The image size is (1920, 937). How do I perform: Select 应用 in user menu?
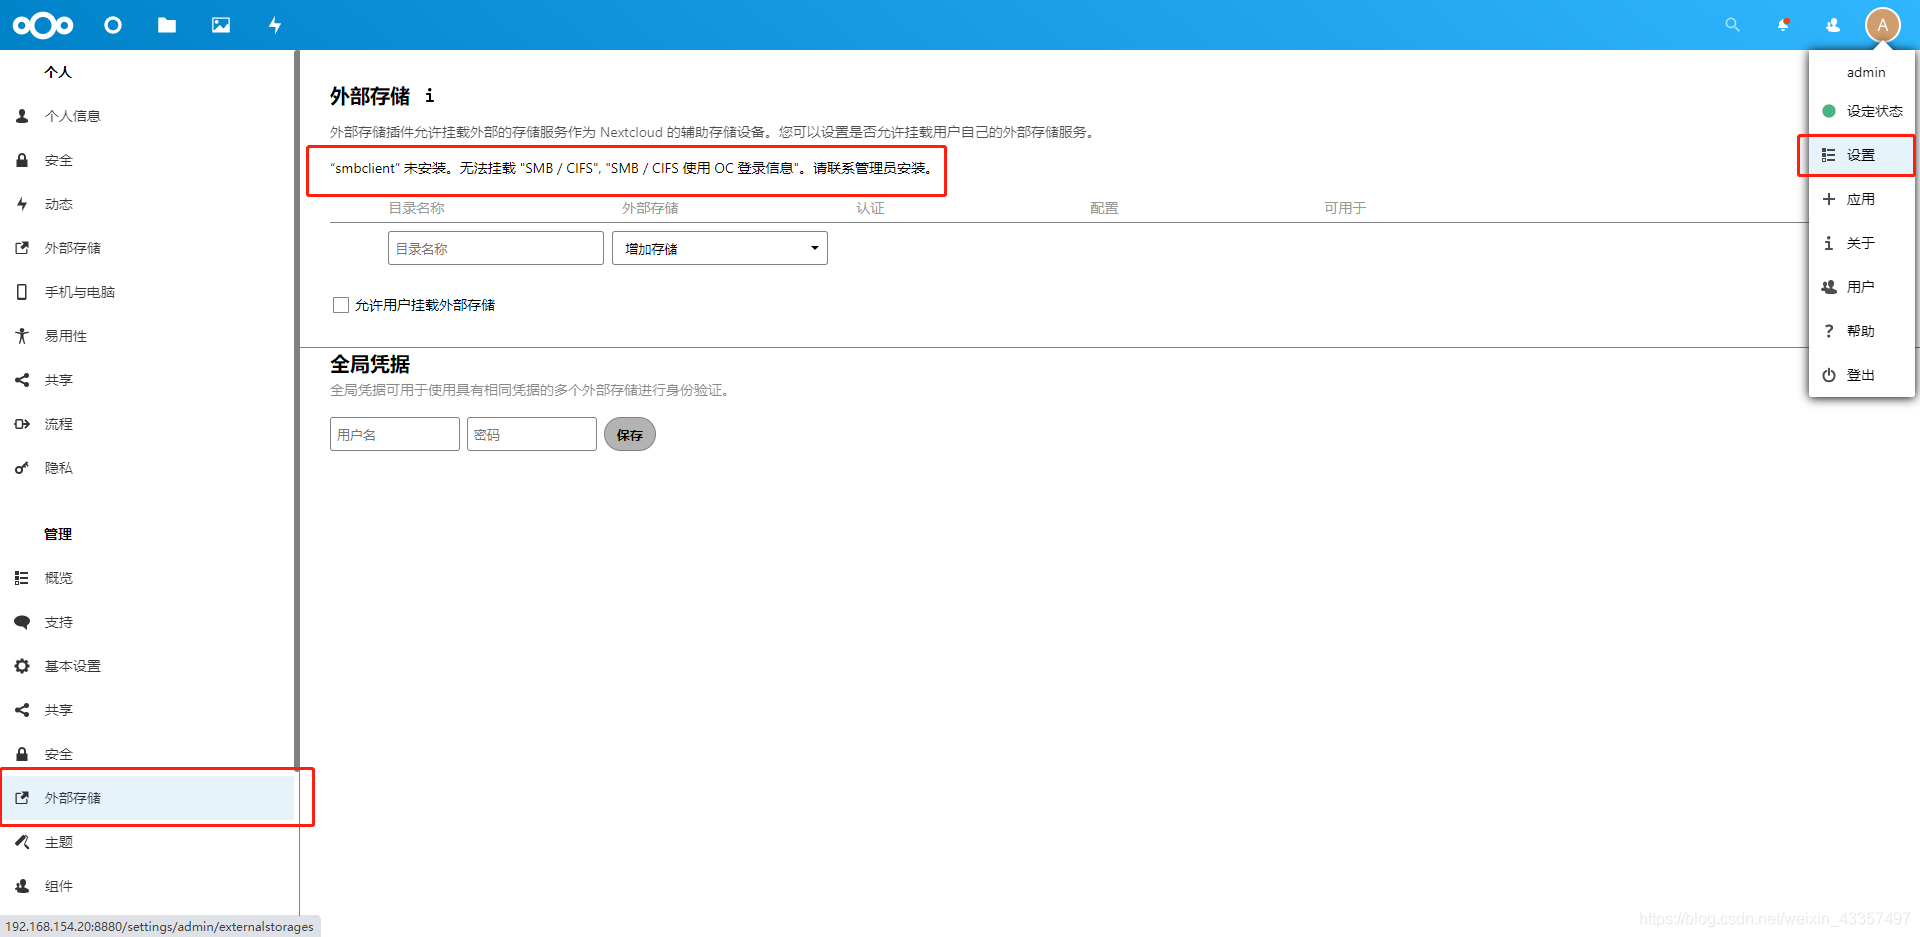click(1862, 199)
